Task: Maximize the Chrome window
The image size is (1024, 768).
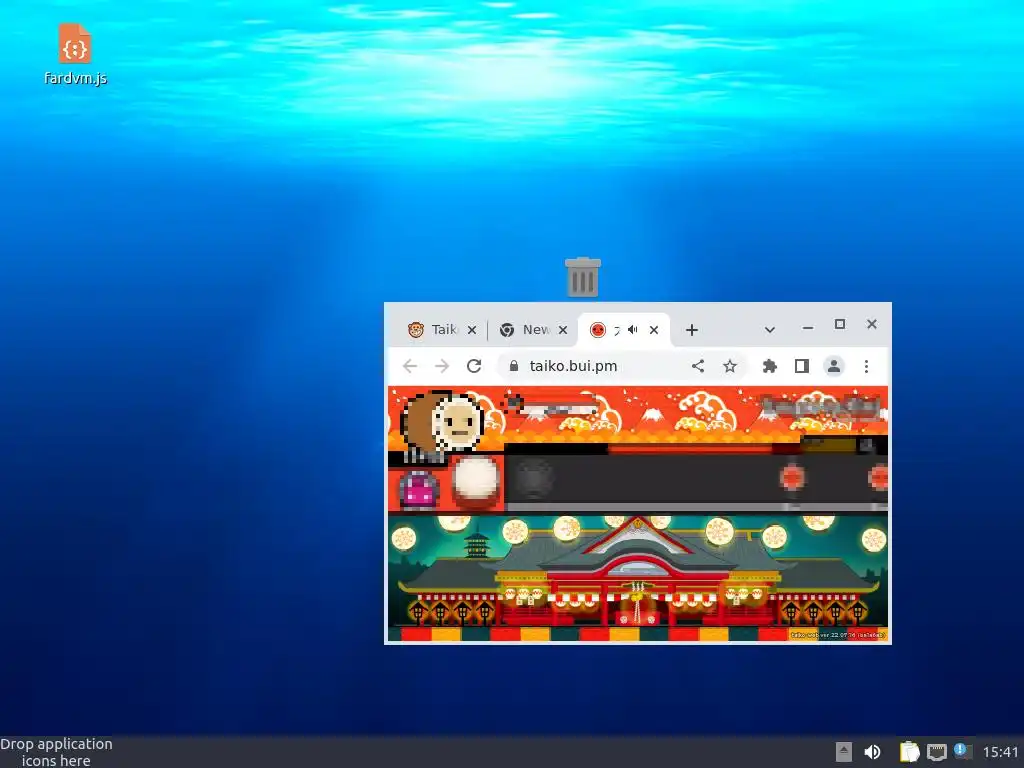Action: tap(840, 325)
